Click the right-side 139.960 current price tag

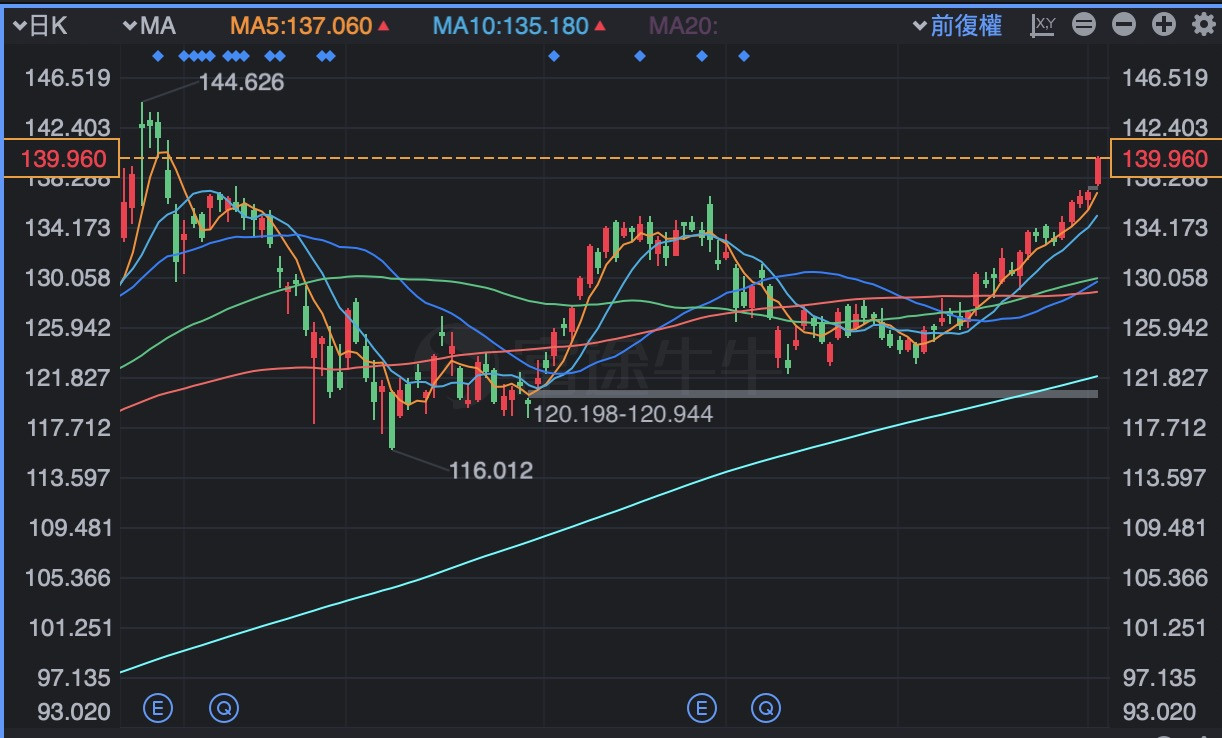pyautogui.click(x=1165, y=159)
